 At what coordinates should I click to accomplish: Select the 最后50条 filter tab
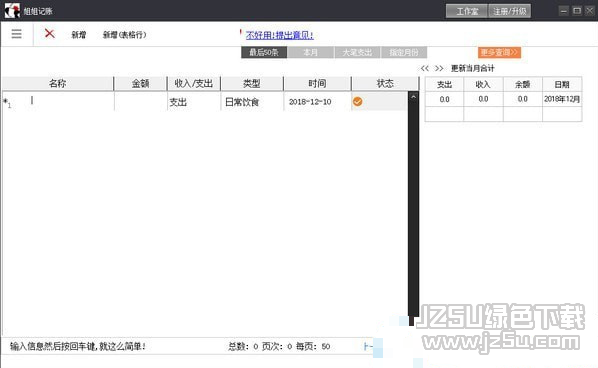click(264, 52)
